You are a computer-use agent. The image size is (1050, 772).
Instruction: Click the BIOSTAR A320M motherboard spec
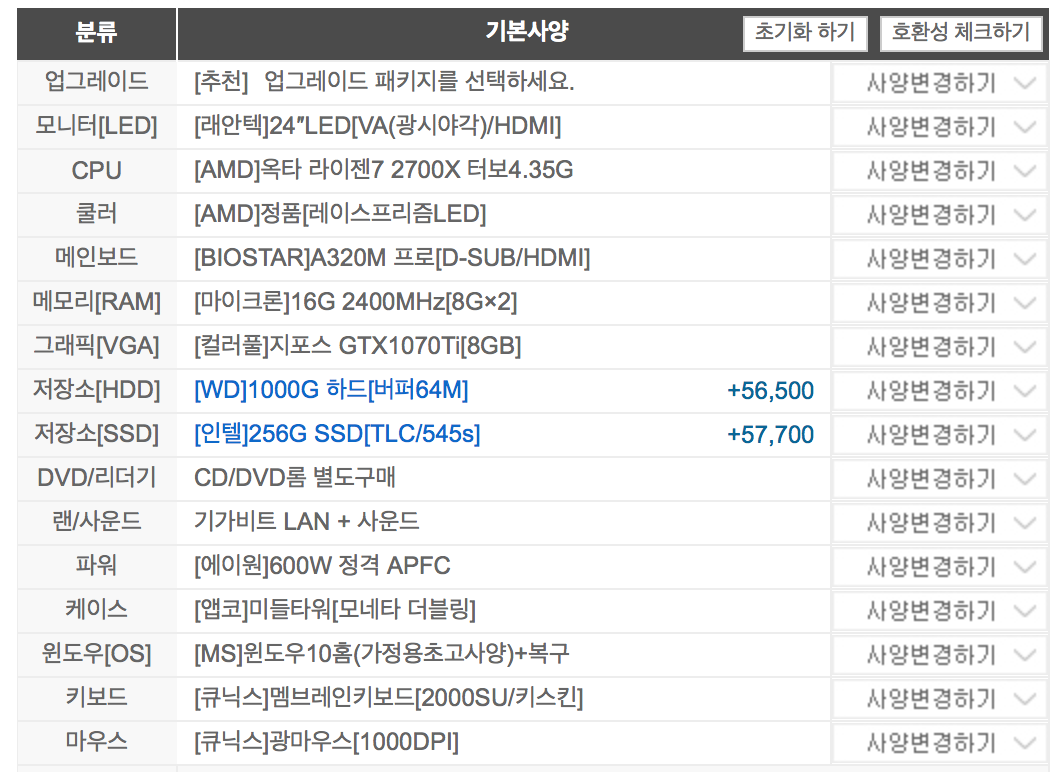tap(392, 258)
